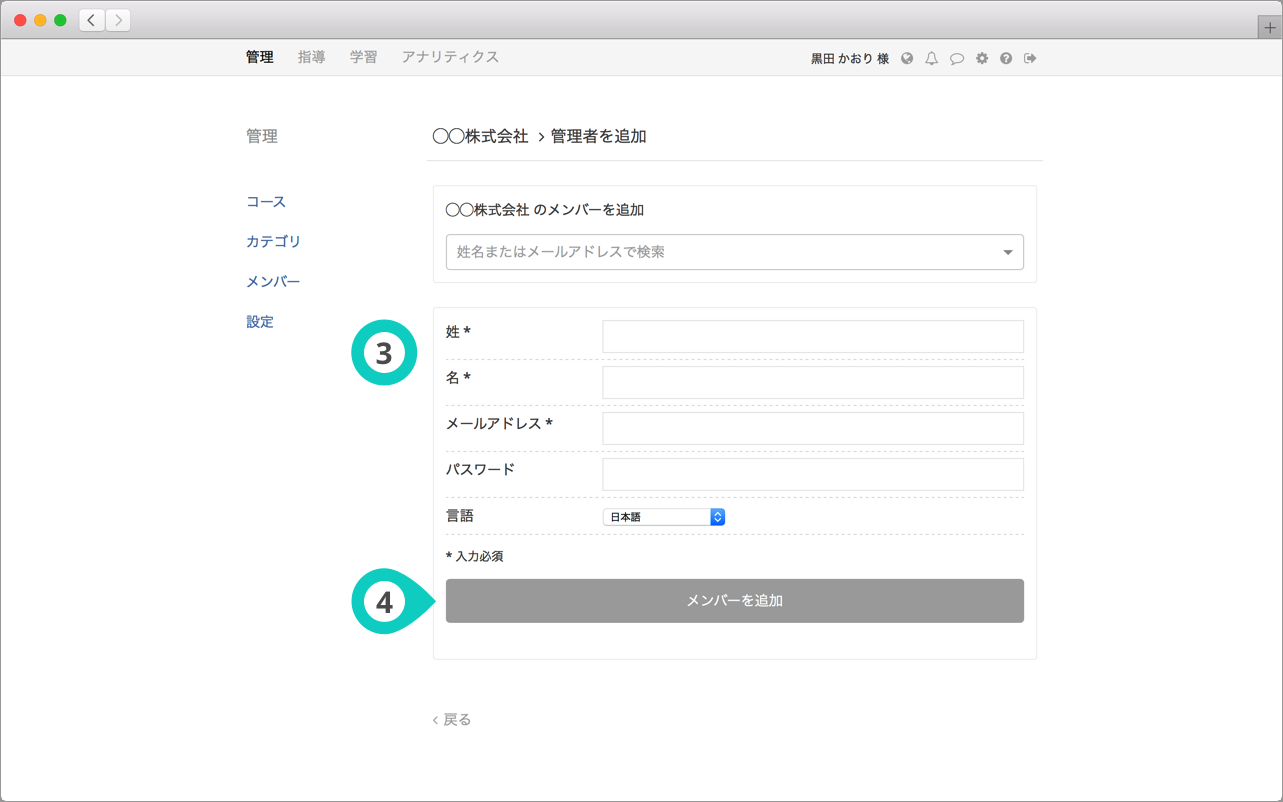Viewport: 1283px width, 802px height.
Task: Go back with the browser back arrow
Action: tap(92, 20)
